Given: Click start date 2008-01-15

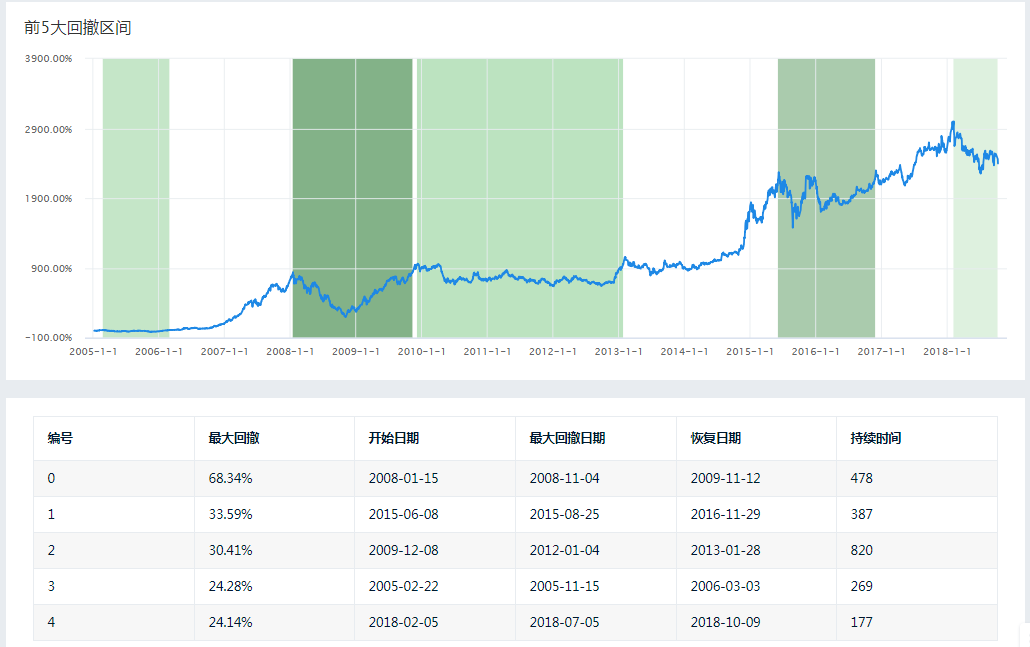Looking at the screenshot, I should (x=403, y=478).
